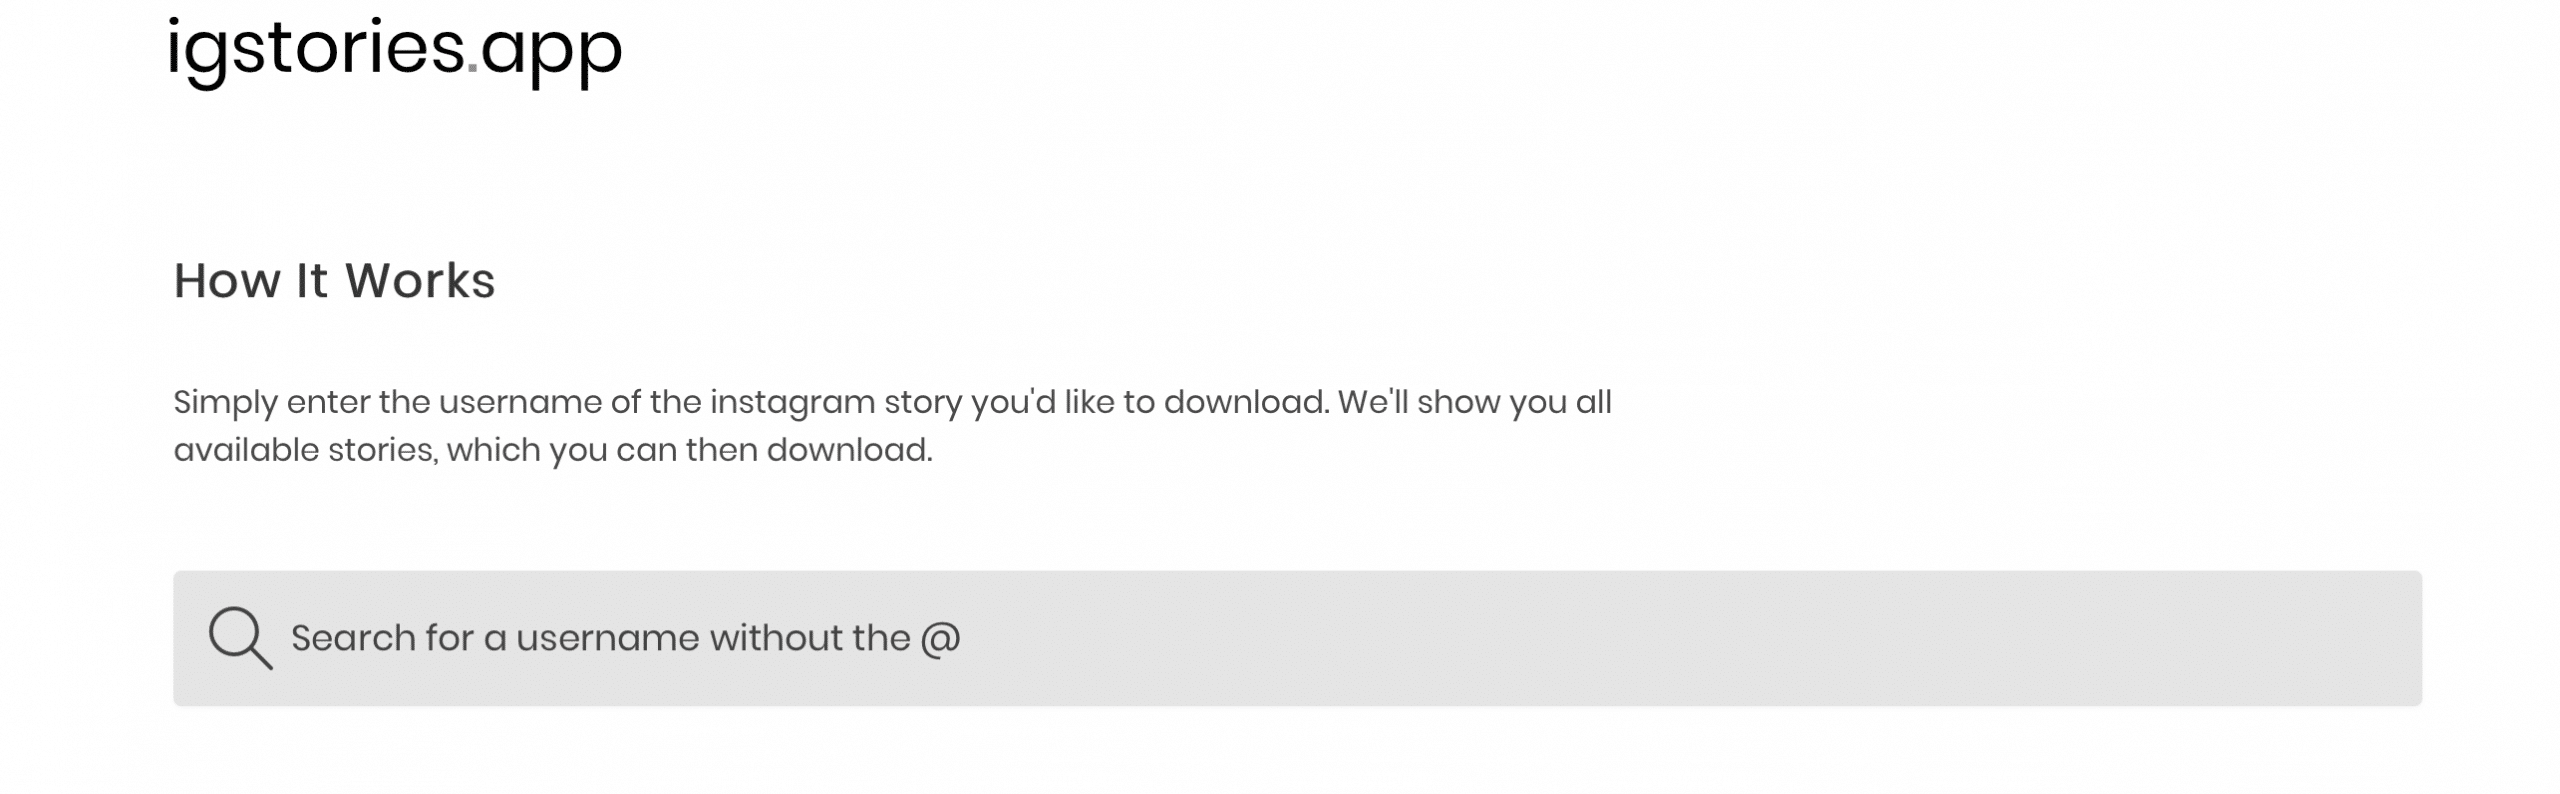Click 'We'll show you all' in the description

(1475, 402)
